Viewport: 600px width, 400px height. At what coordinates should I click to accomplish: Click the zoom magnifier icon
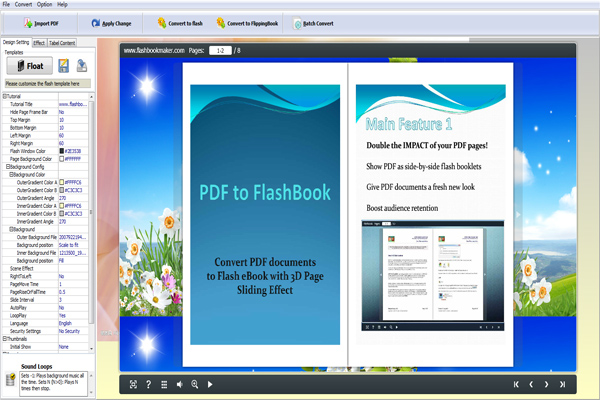tap(195, 384)
